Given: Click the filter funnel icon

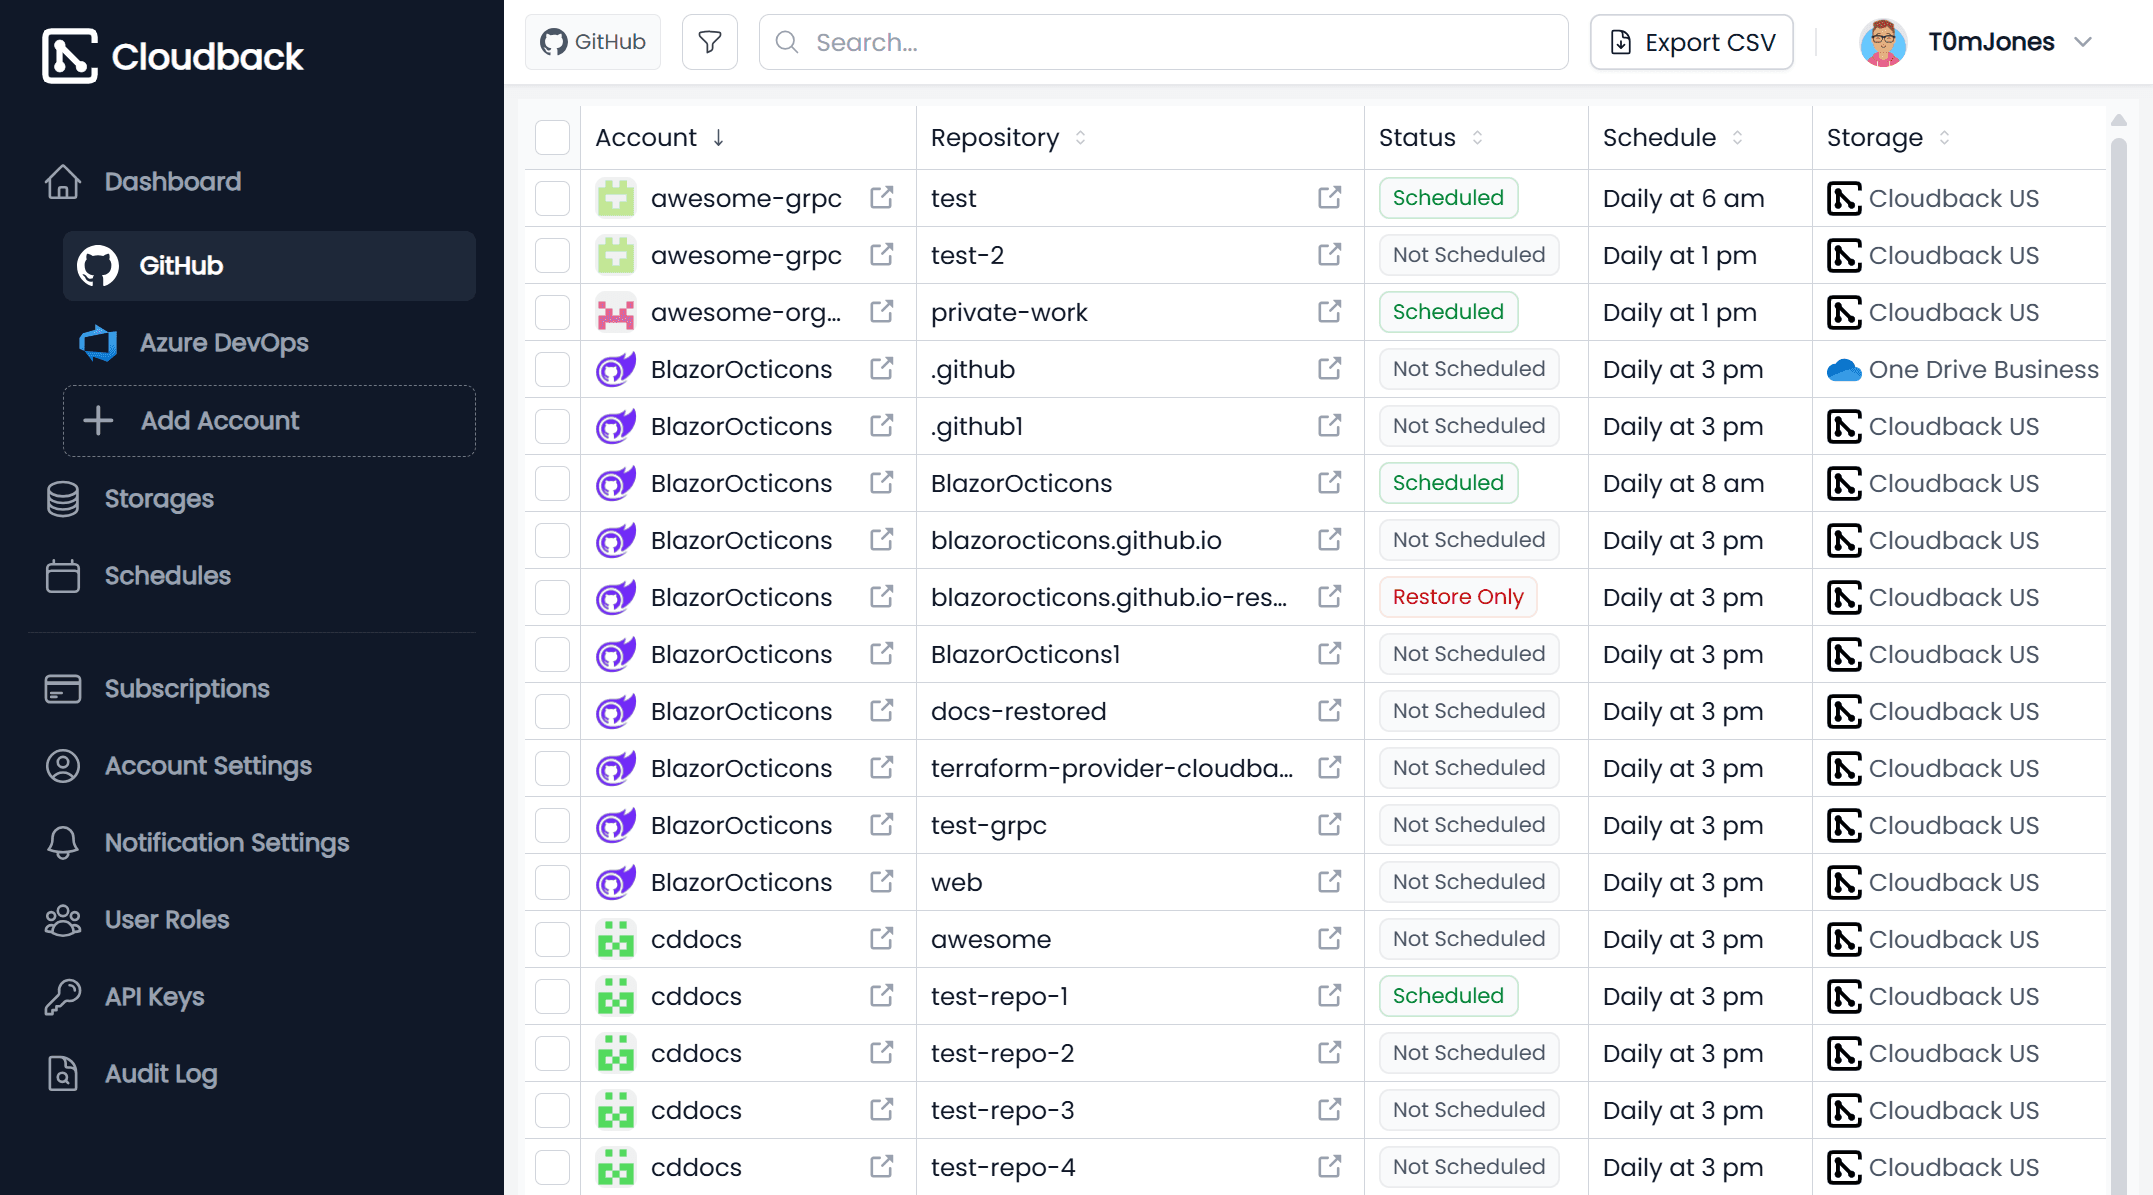Looking at the screenshot, I should click(709, 42).
